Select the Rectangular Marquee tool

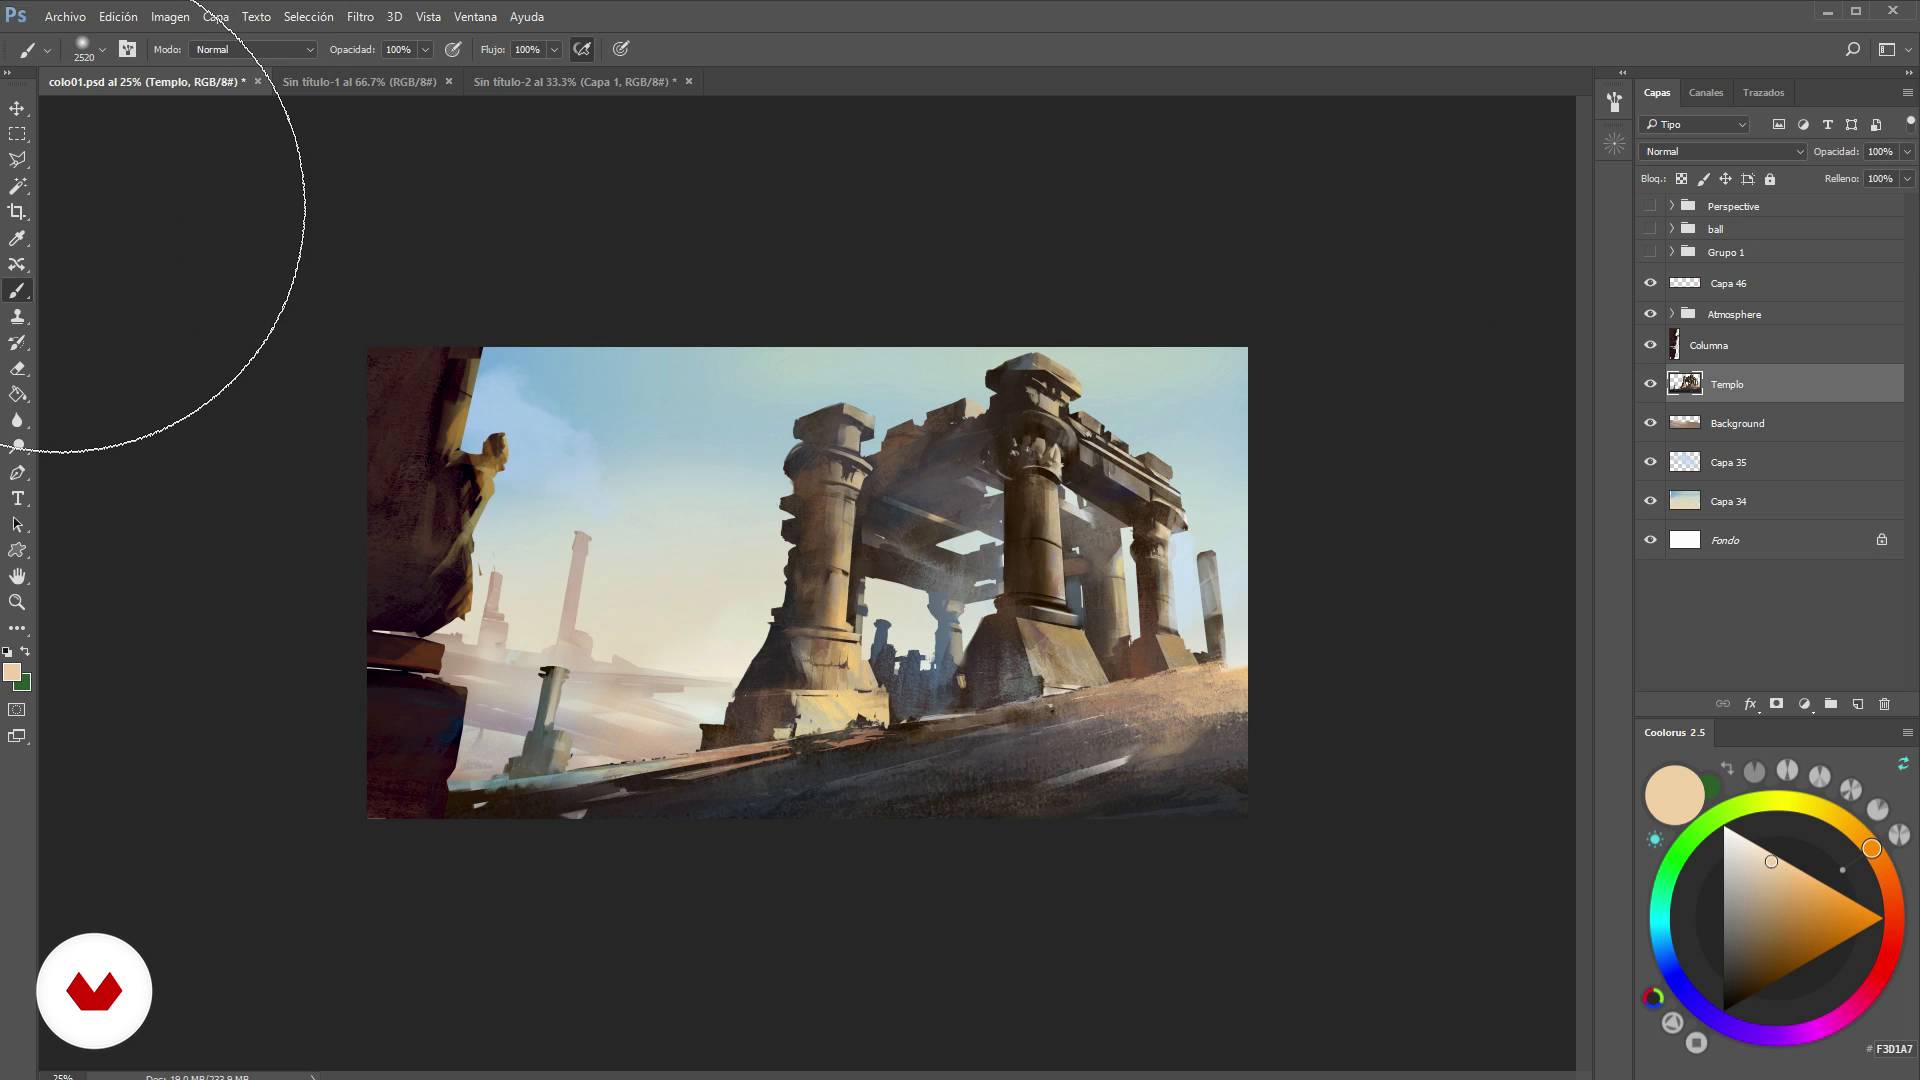click(x=17, y=134)
